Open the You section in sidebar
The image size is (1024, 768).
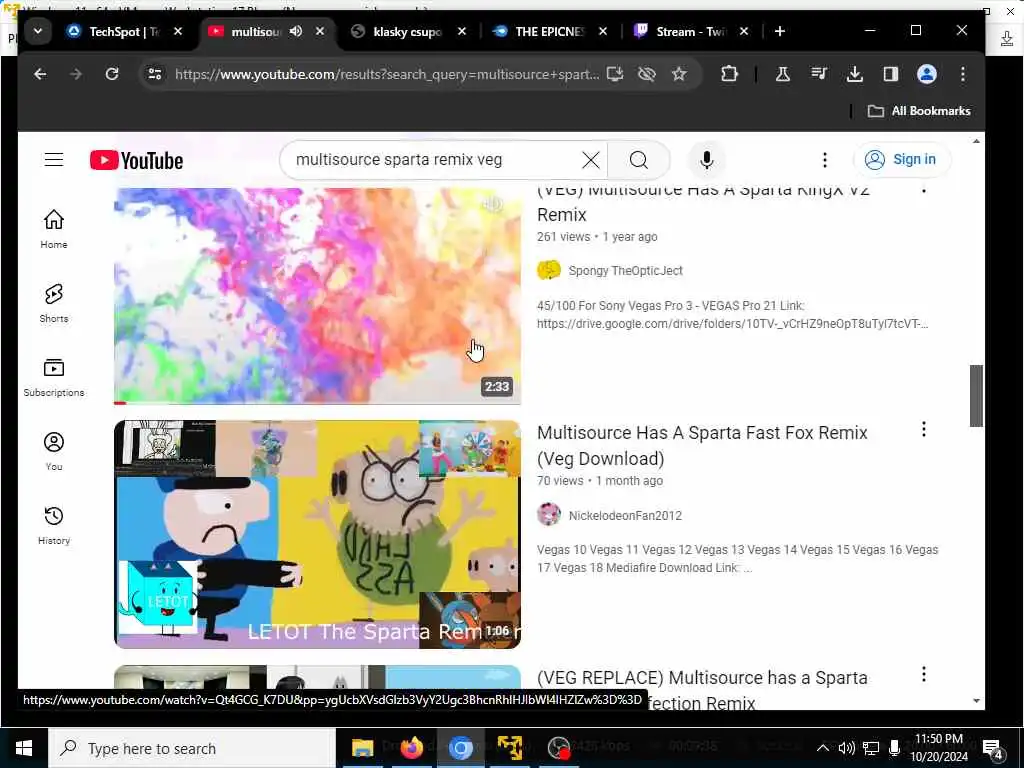54,451
